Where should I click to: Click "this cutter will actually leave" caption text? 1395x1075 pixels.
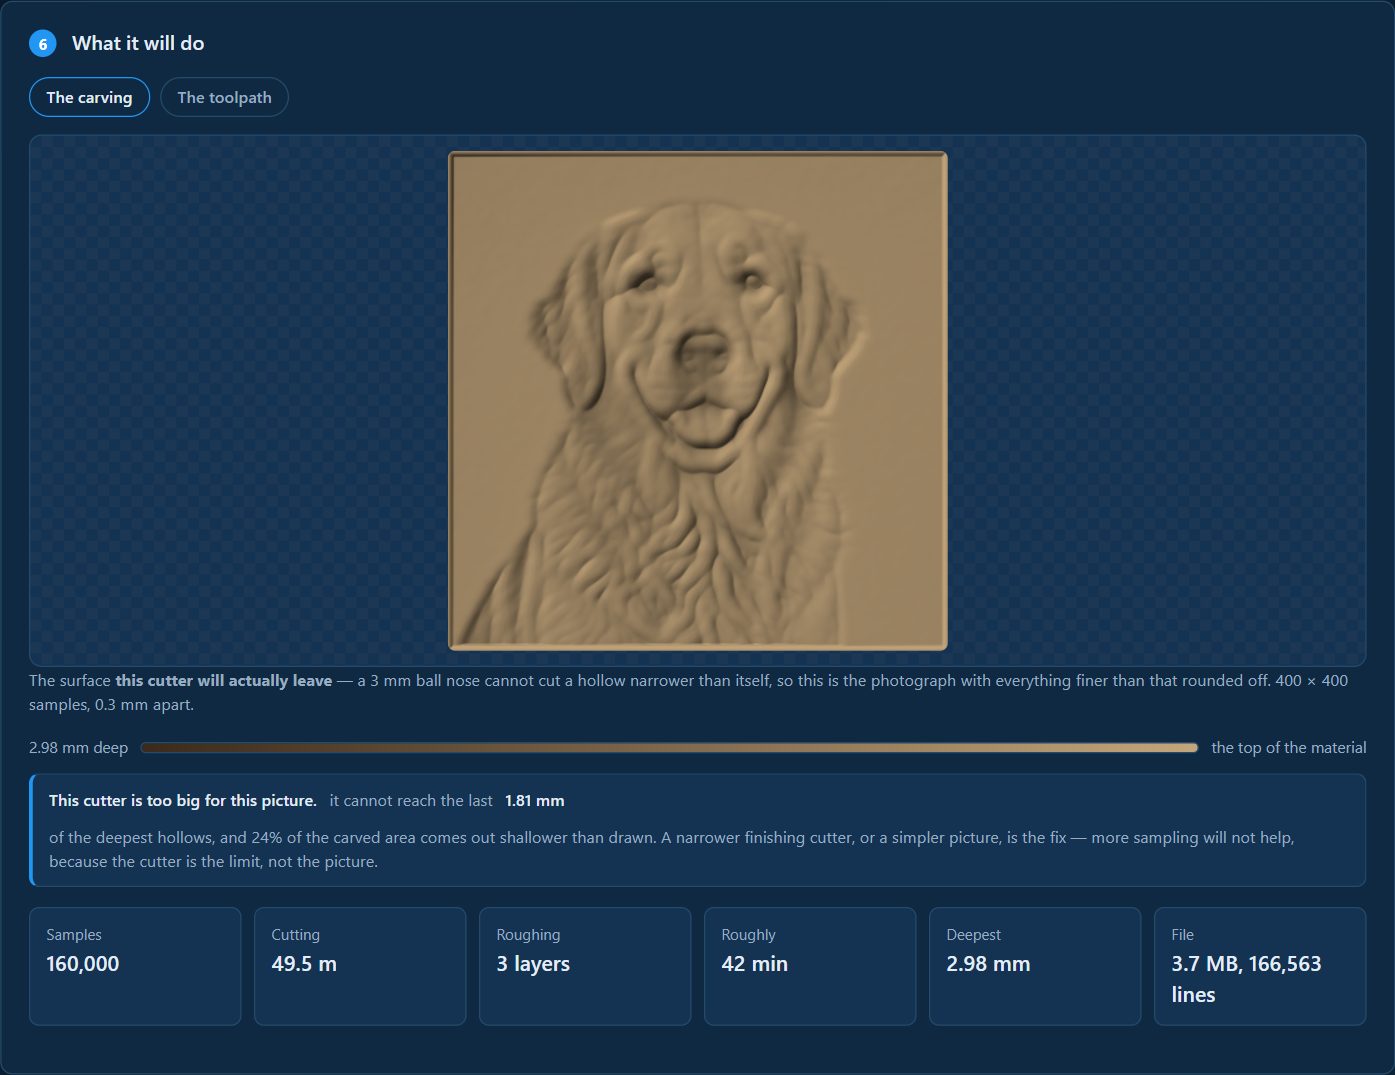[x=223, y=680]
